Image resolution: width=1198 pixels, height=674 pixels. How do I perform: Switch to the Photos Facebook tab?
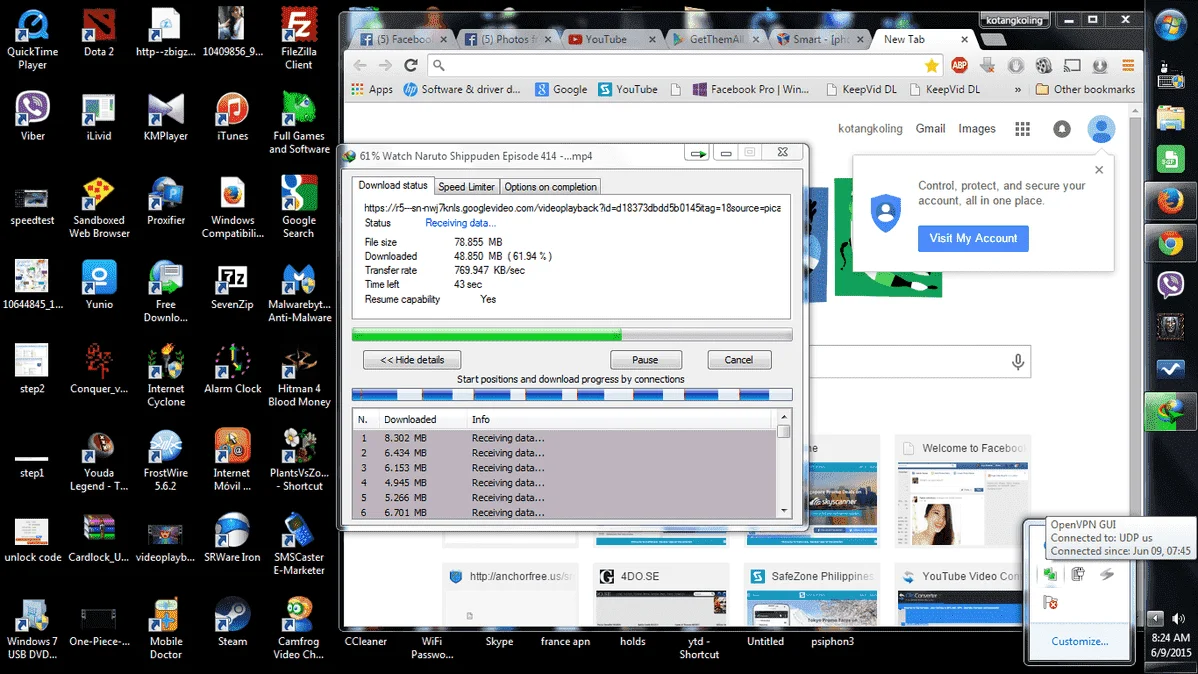pos(508,39)
